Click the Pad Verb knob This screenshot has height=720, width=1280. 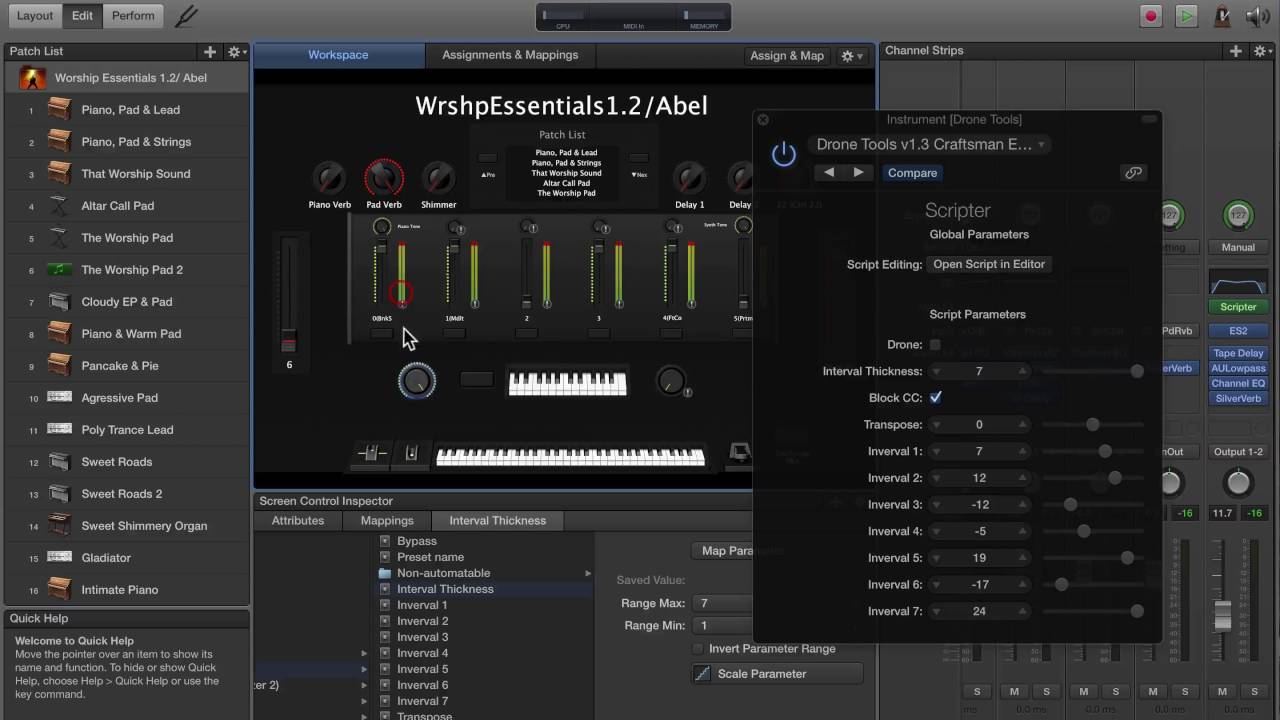pos(383,179)
